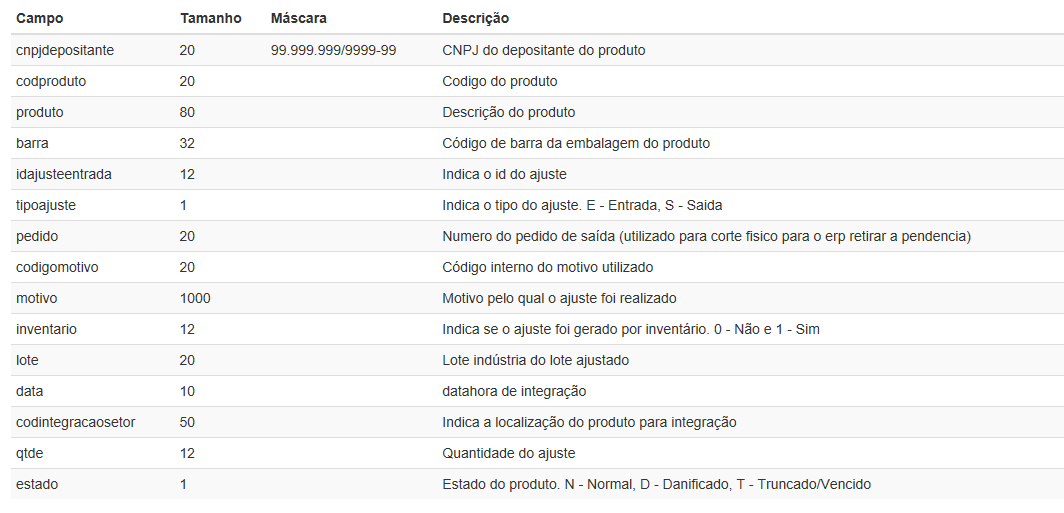Screen dimensions: 1064x513
Task: Select the cnpjdepositante field name
Action: pyautogui.click(x=65, y=50)
